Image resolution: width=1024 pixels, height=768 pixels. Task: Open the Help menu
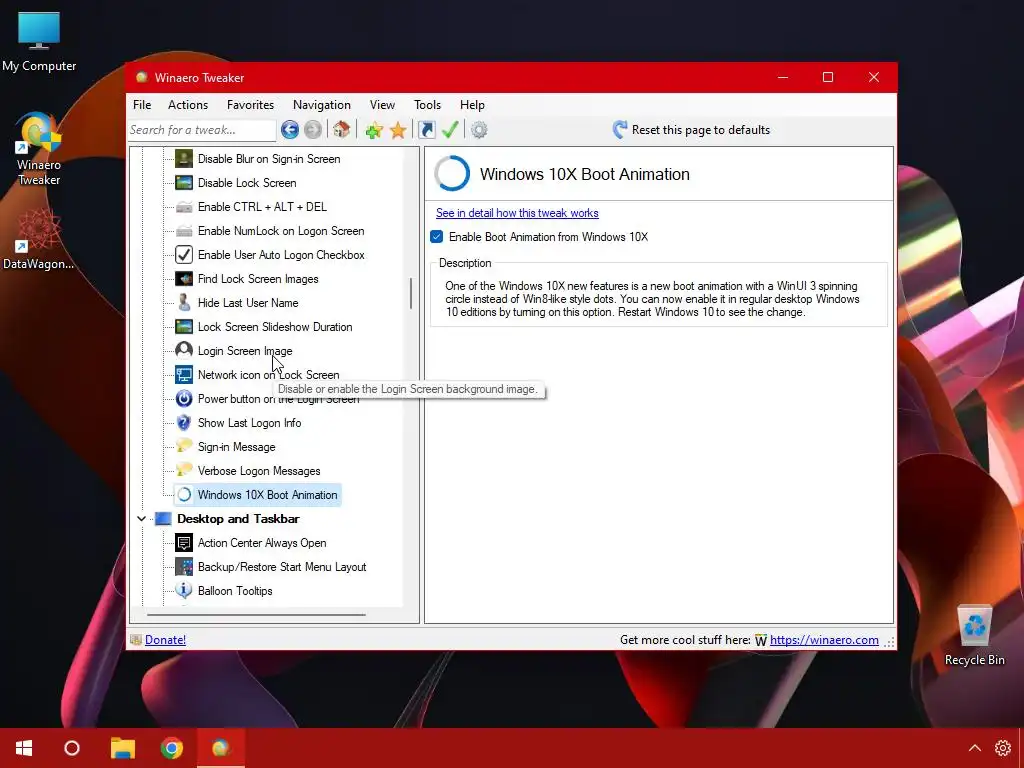472,104
